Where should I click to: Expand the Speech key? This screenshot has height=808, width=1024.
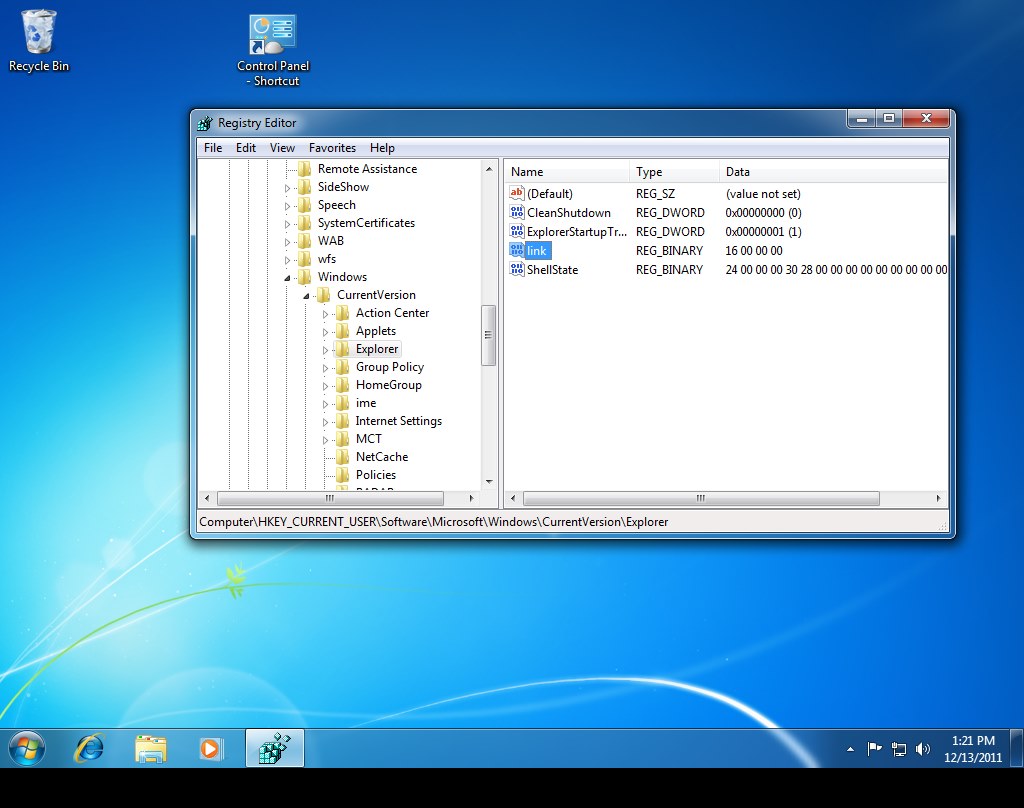[287, 206]
